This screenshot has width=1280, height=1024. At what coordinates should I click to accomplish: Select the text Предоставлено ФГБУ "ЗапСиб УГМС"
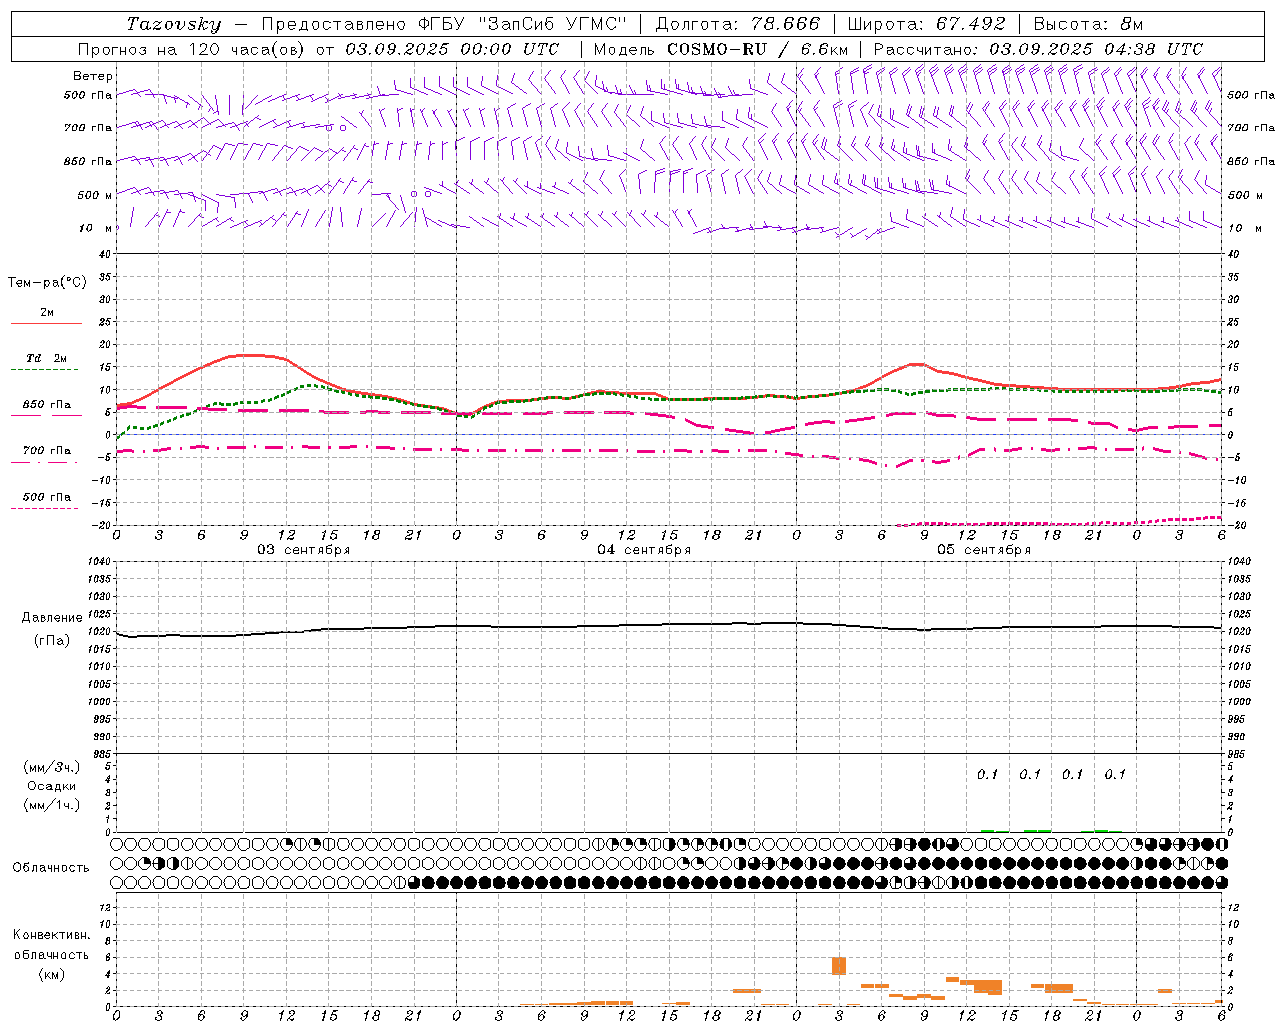click(444, 24)
